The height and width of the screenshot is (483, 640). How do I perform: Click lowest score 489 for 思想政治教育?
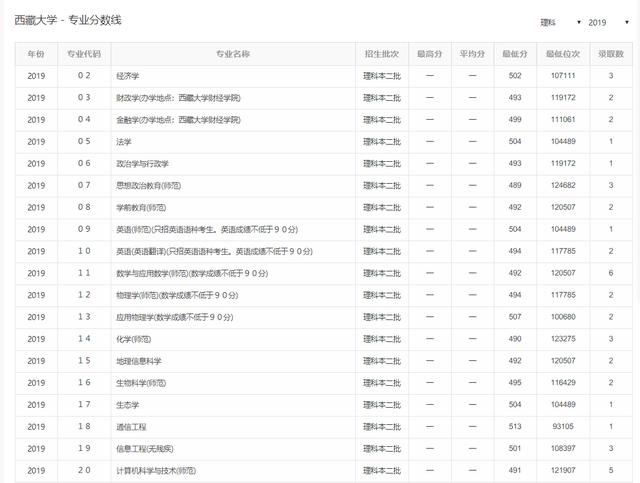coord(515,185)
